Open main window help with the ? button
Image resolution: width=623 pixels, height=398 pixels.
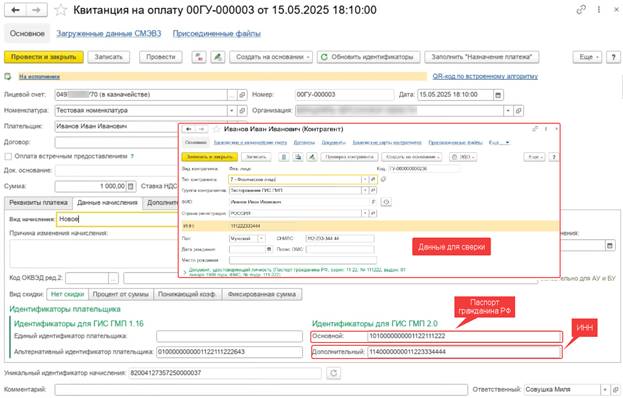(613, 57)
